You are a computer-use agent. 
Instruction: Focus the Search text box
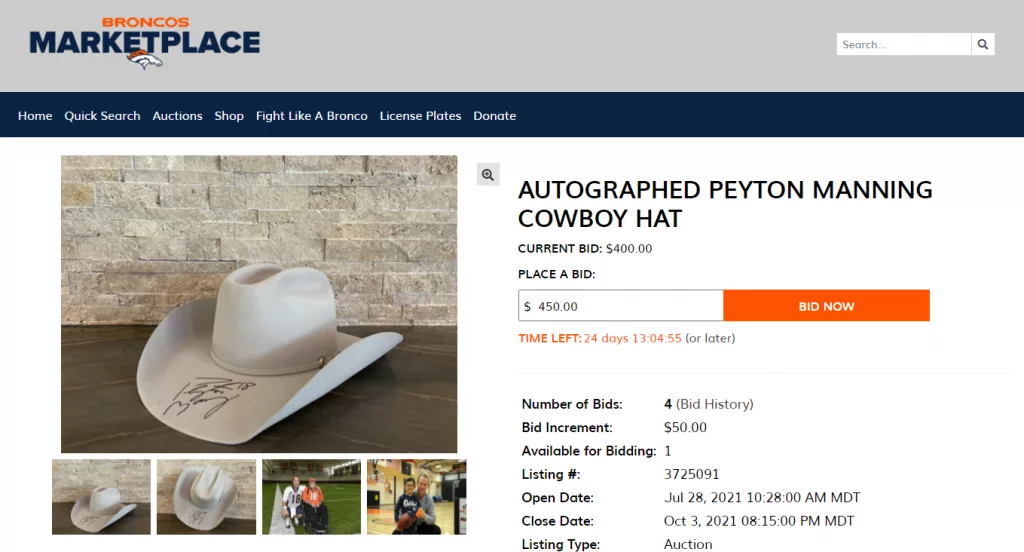[904, 44]
